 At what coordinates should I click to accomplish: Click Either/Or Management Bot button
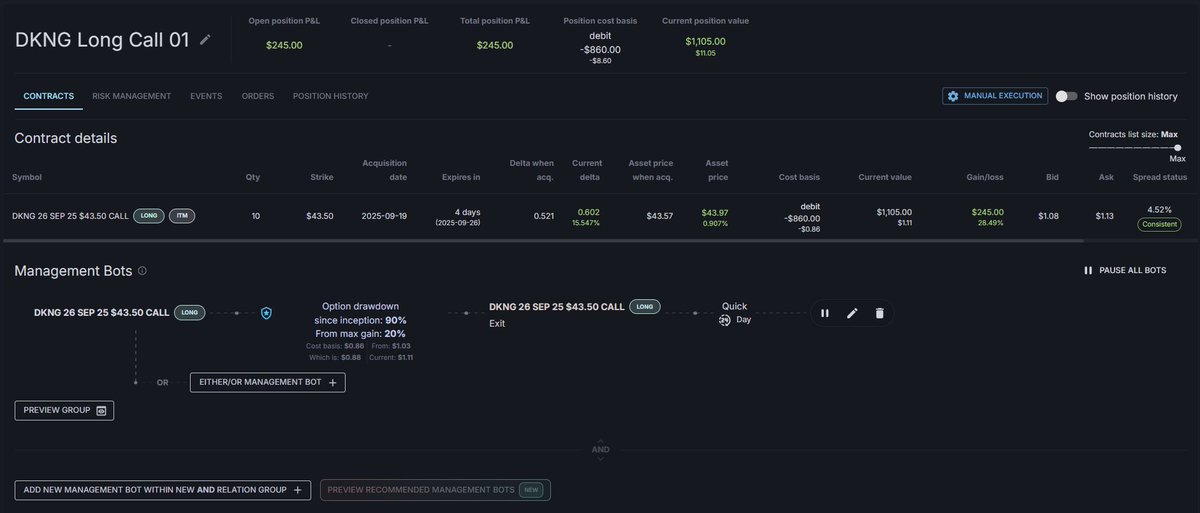pos(268,382)
